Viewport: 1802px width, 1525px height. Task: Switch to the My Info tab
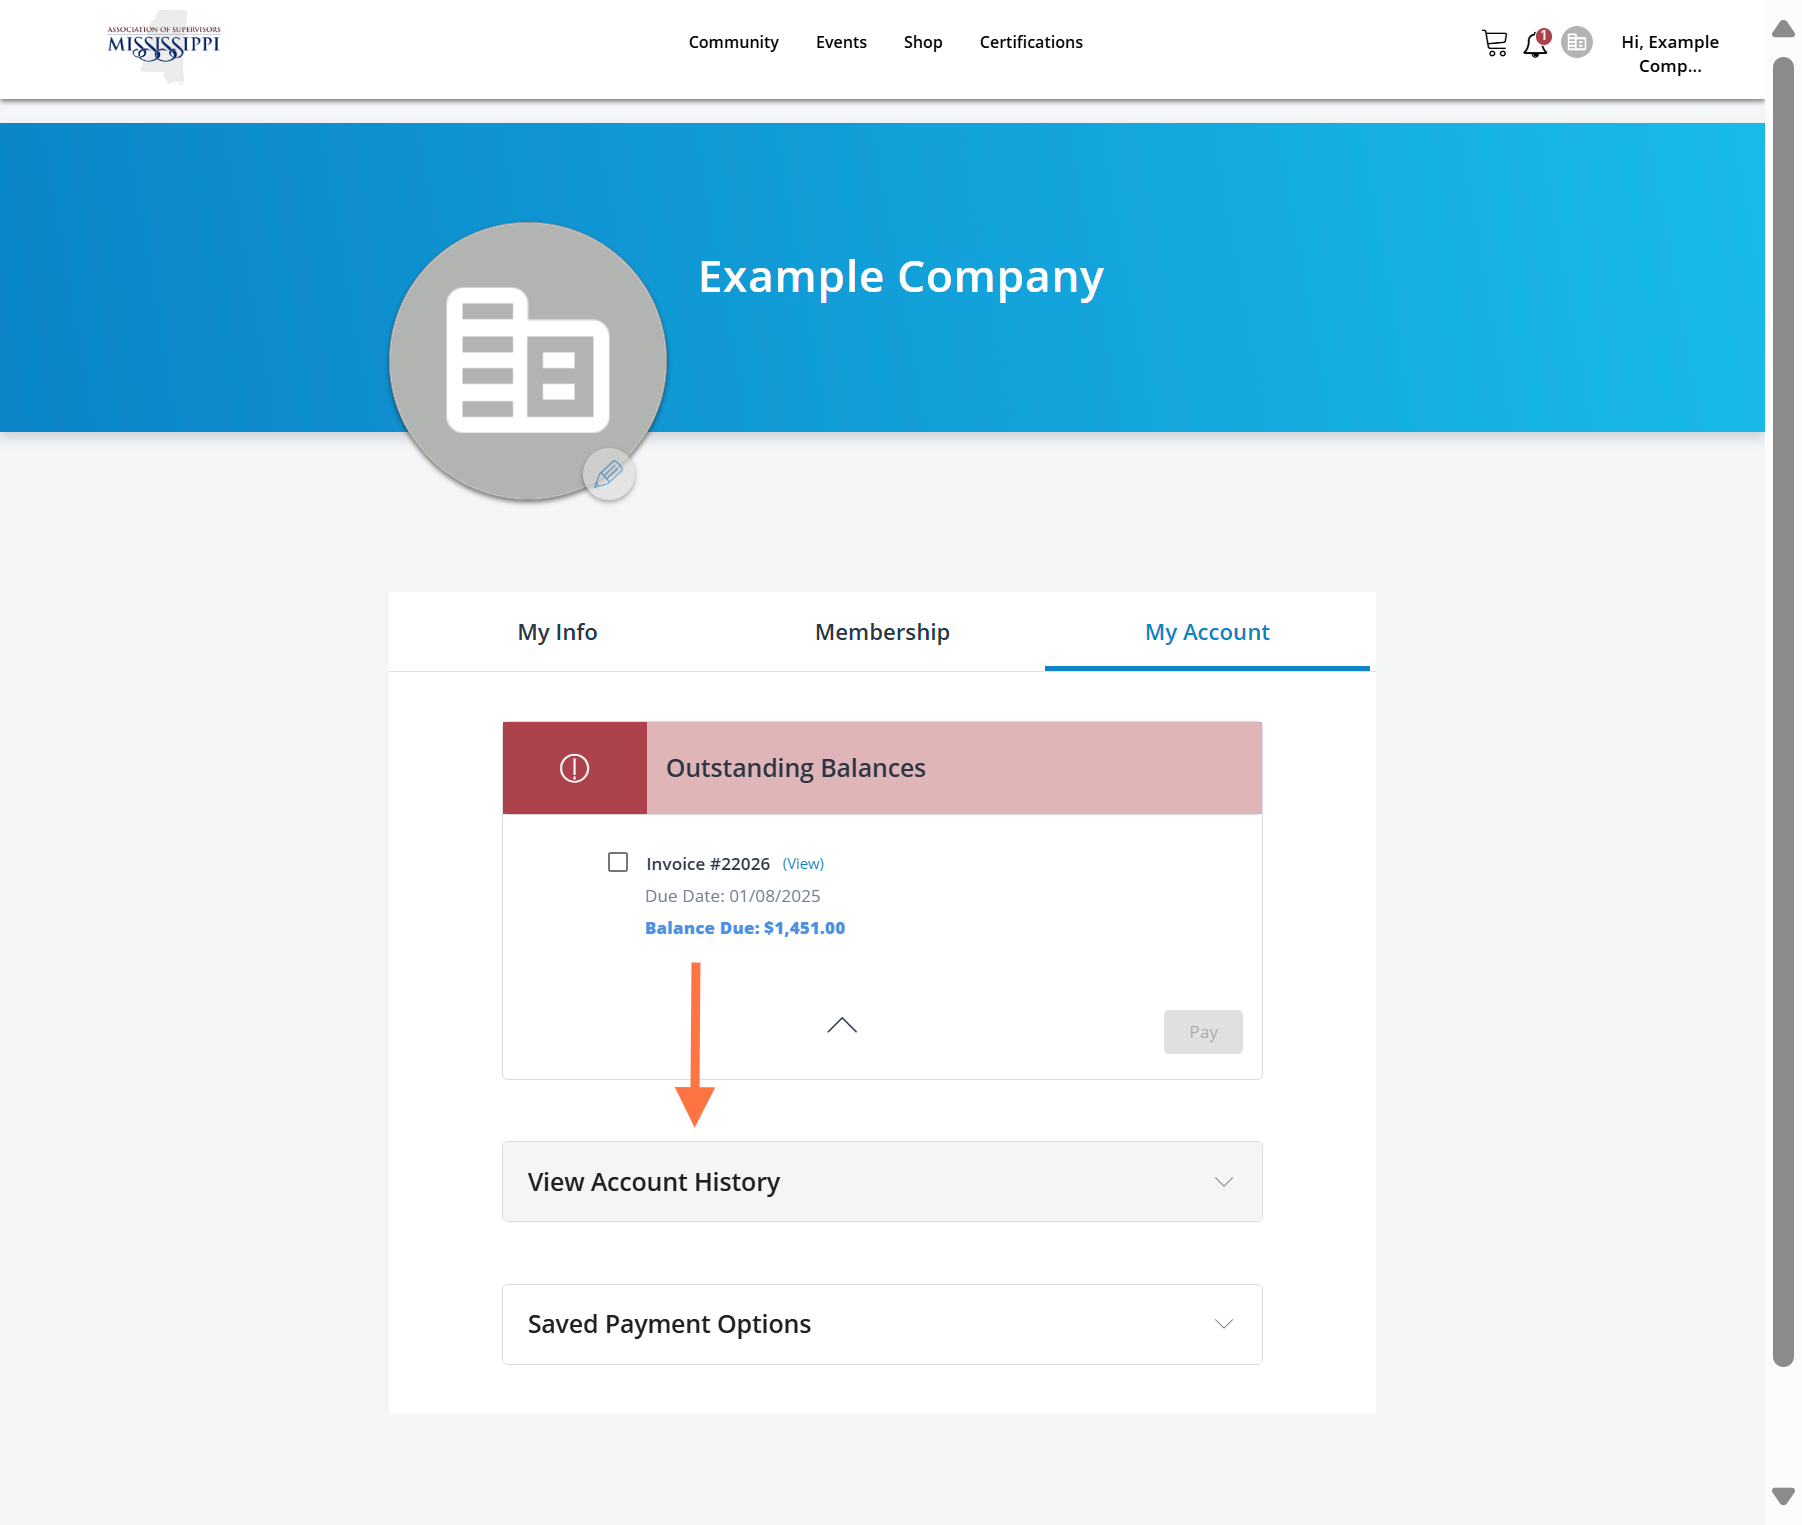coord(557,632)
